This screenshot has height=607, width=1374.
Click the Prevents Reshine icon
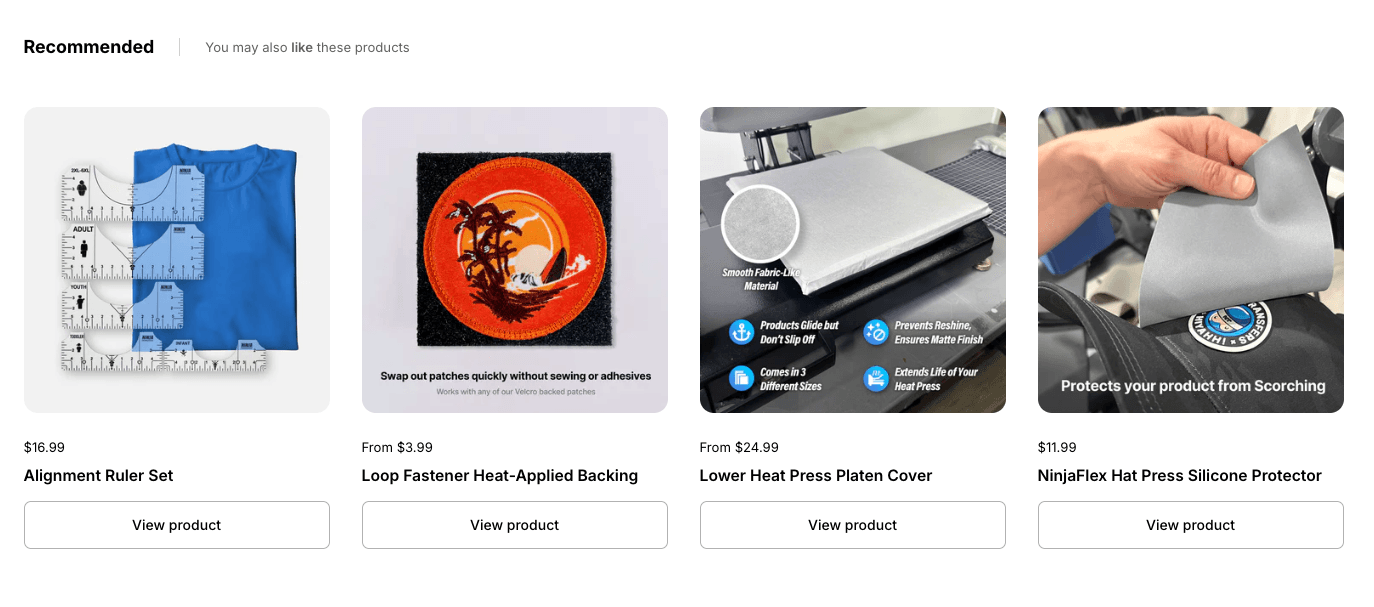pos(876,332)
